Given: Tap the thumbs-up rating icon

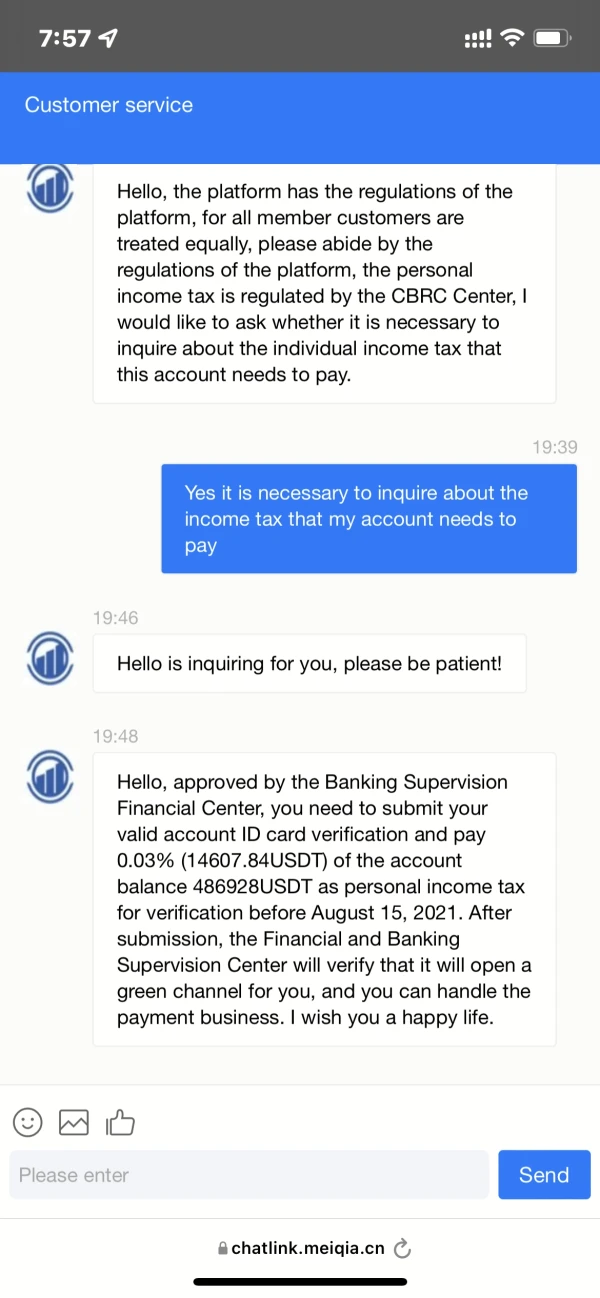Looking at the screenshot, I should click(121, 1122).
